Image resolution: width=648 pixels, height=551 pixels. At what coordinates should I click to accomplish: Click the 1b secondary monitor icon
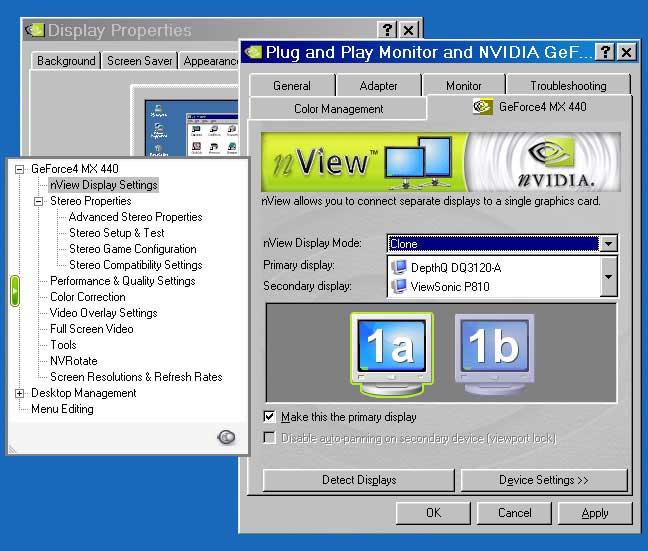coord(494,354)
